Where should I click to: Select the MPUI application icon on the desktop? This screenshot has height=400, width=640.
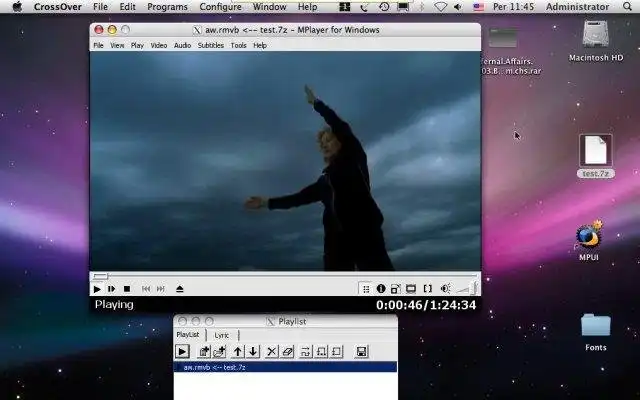pos(589,240)
